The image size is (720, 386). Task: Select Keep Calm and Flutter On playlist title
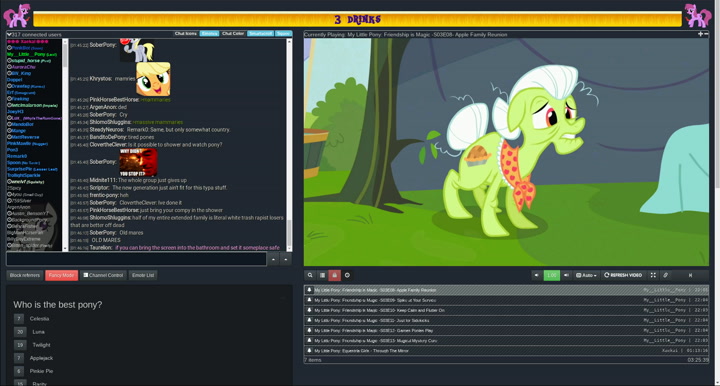coord(379,310)
